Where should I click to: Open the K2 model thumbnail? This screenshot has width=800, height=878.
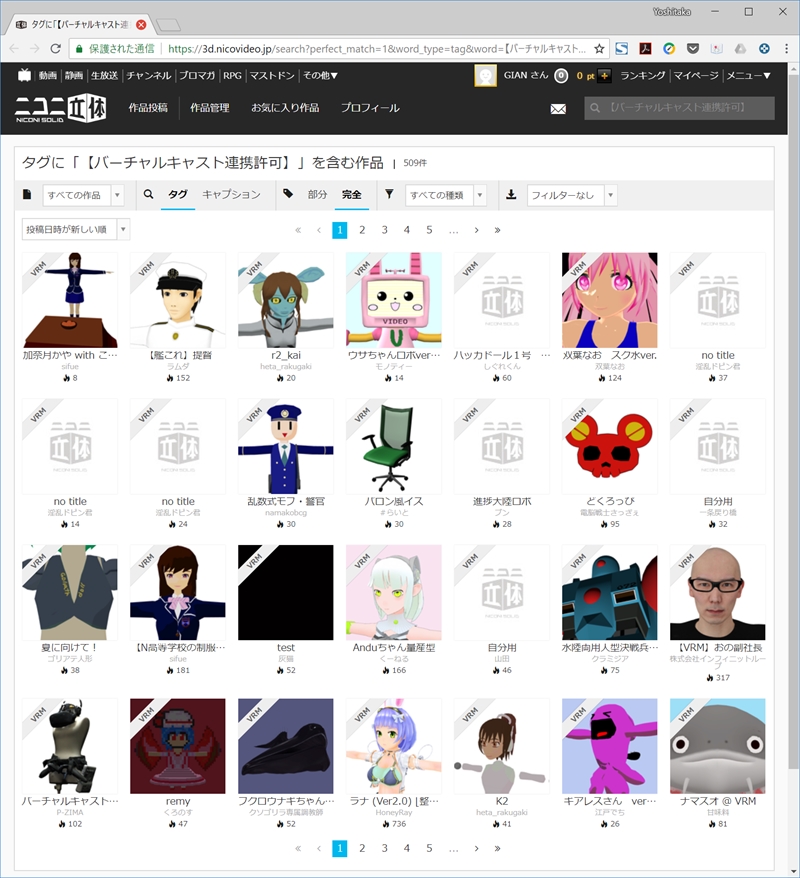point(502,746)
